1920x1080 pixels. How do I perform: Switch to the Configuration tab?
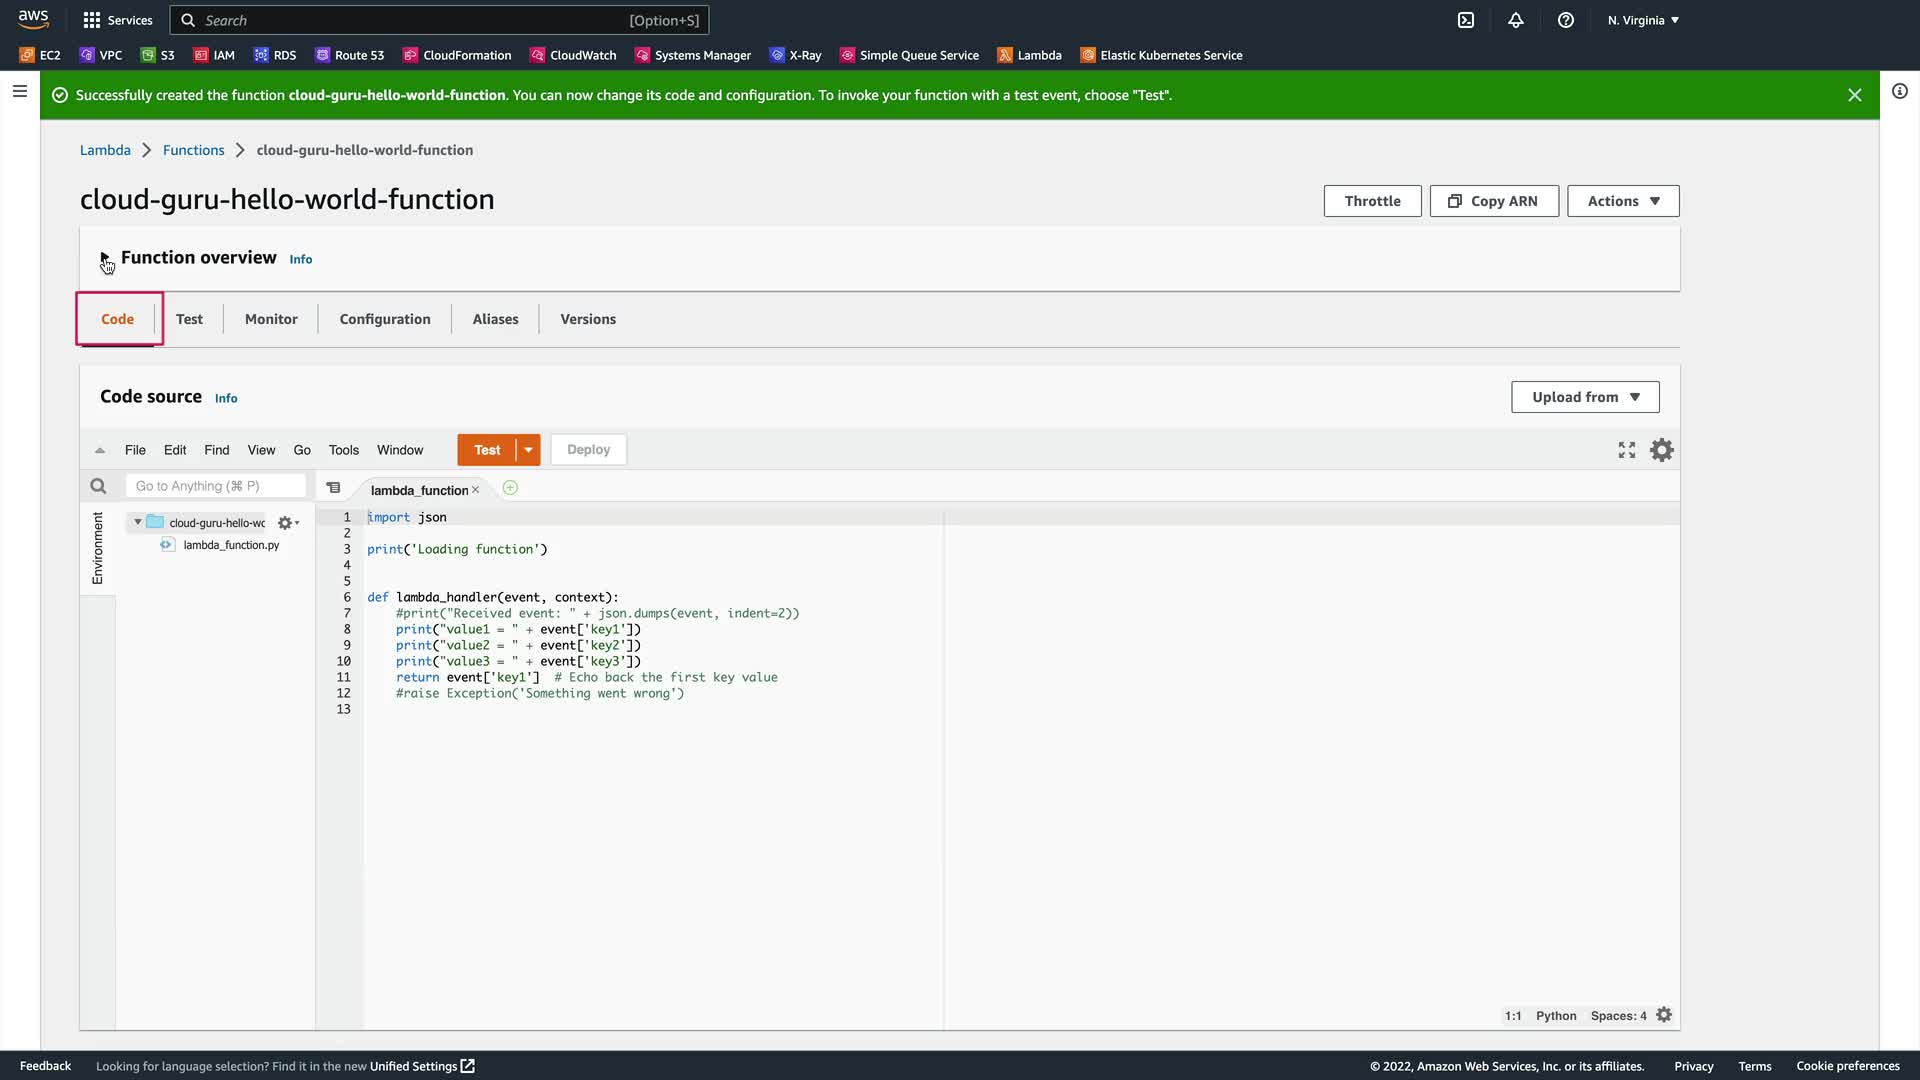(x=385, y=319)
